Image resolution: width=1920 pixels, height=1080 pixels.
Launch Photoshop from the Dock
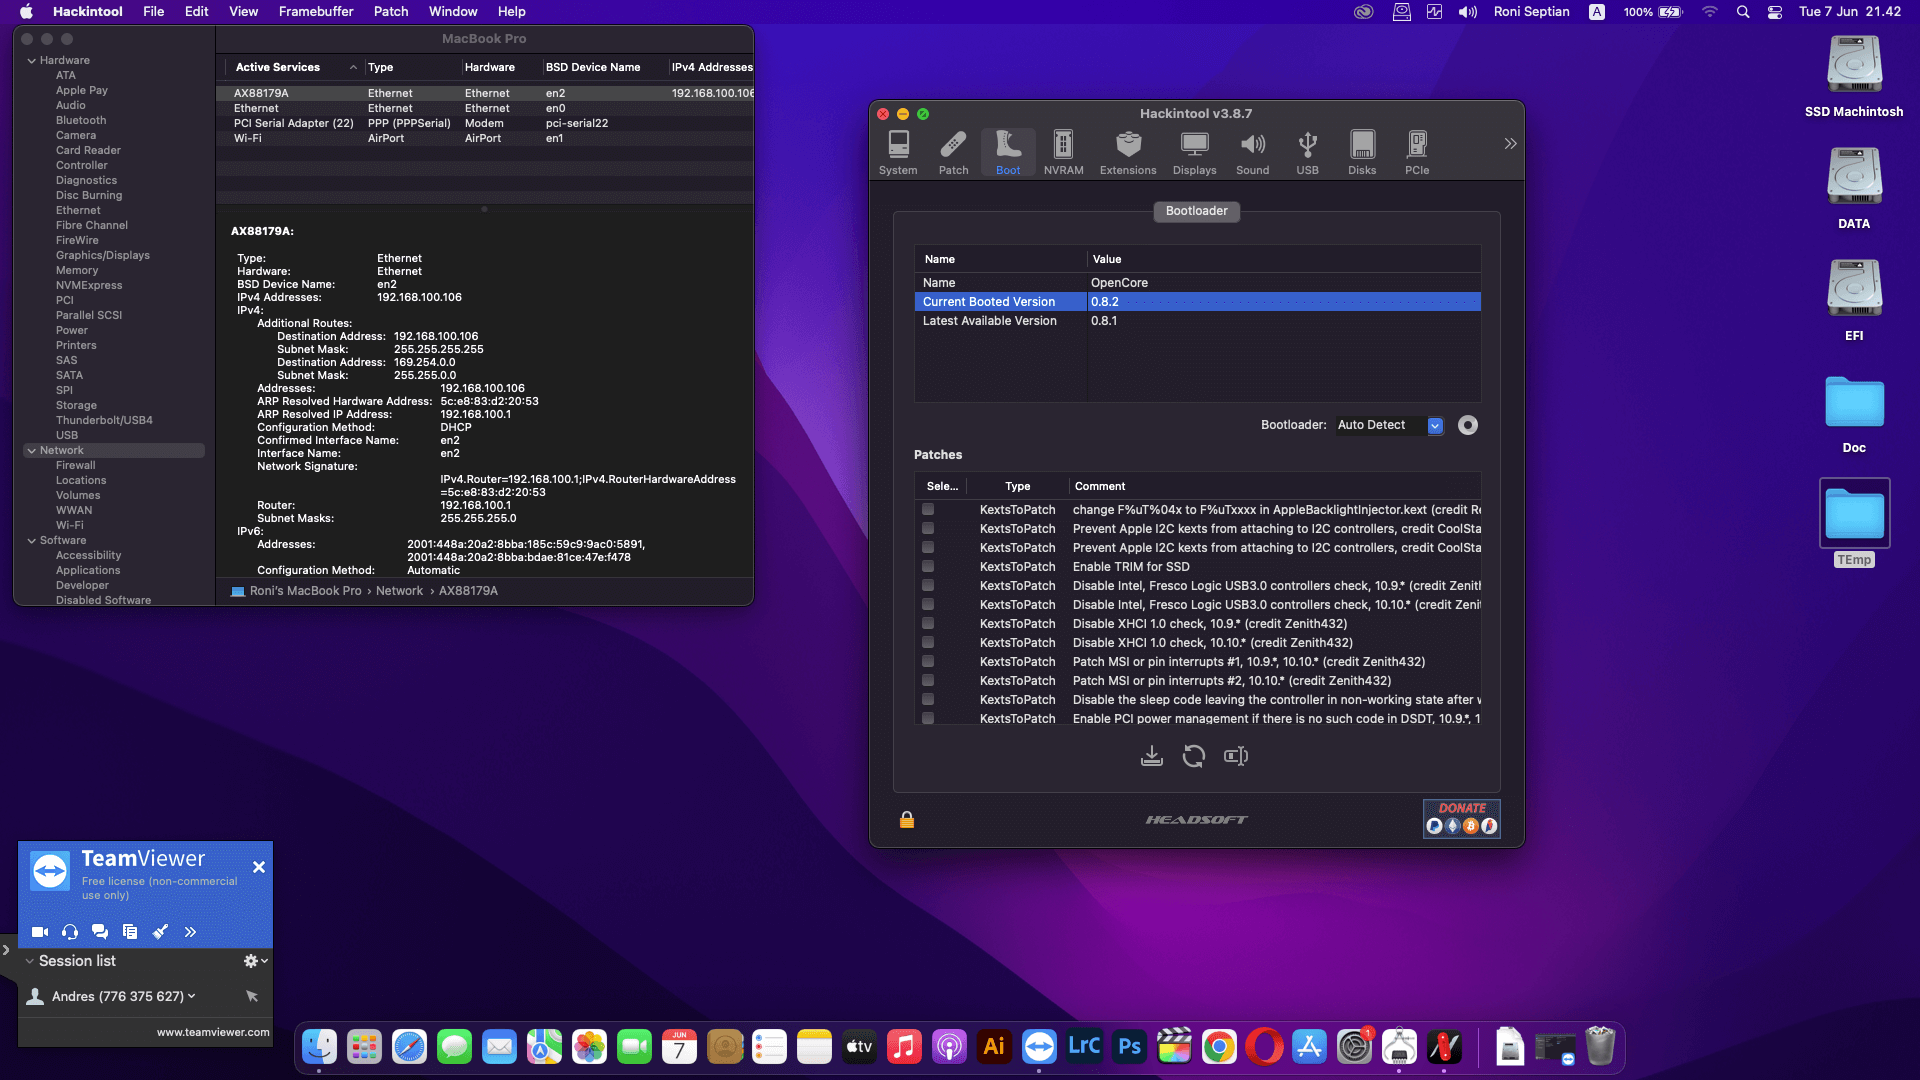click(1129, 1047)
